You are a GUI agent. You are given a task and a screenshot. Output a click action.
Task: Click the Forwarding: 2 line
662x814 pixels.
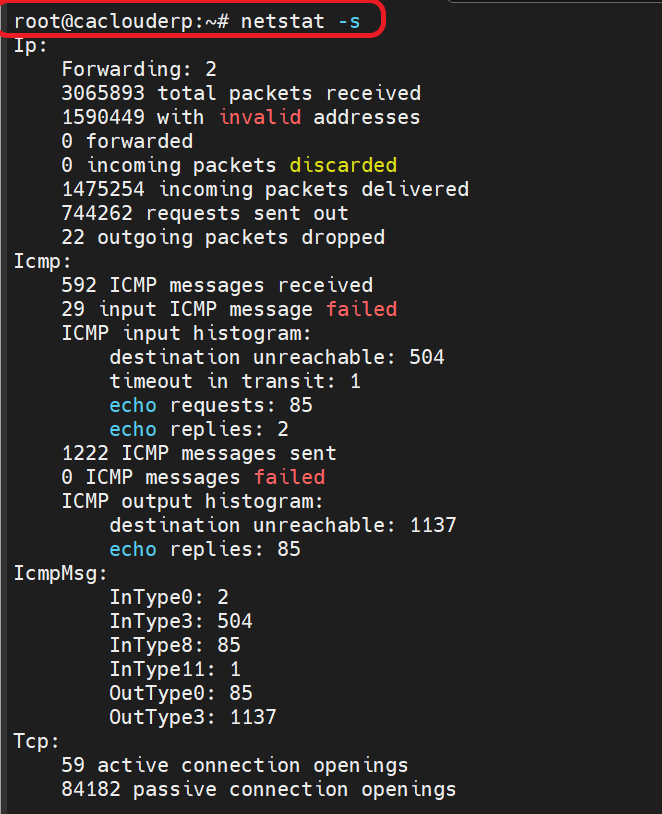pos(139,69)
